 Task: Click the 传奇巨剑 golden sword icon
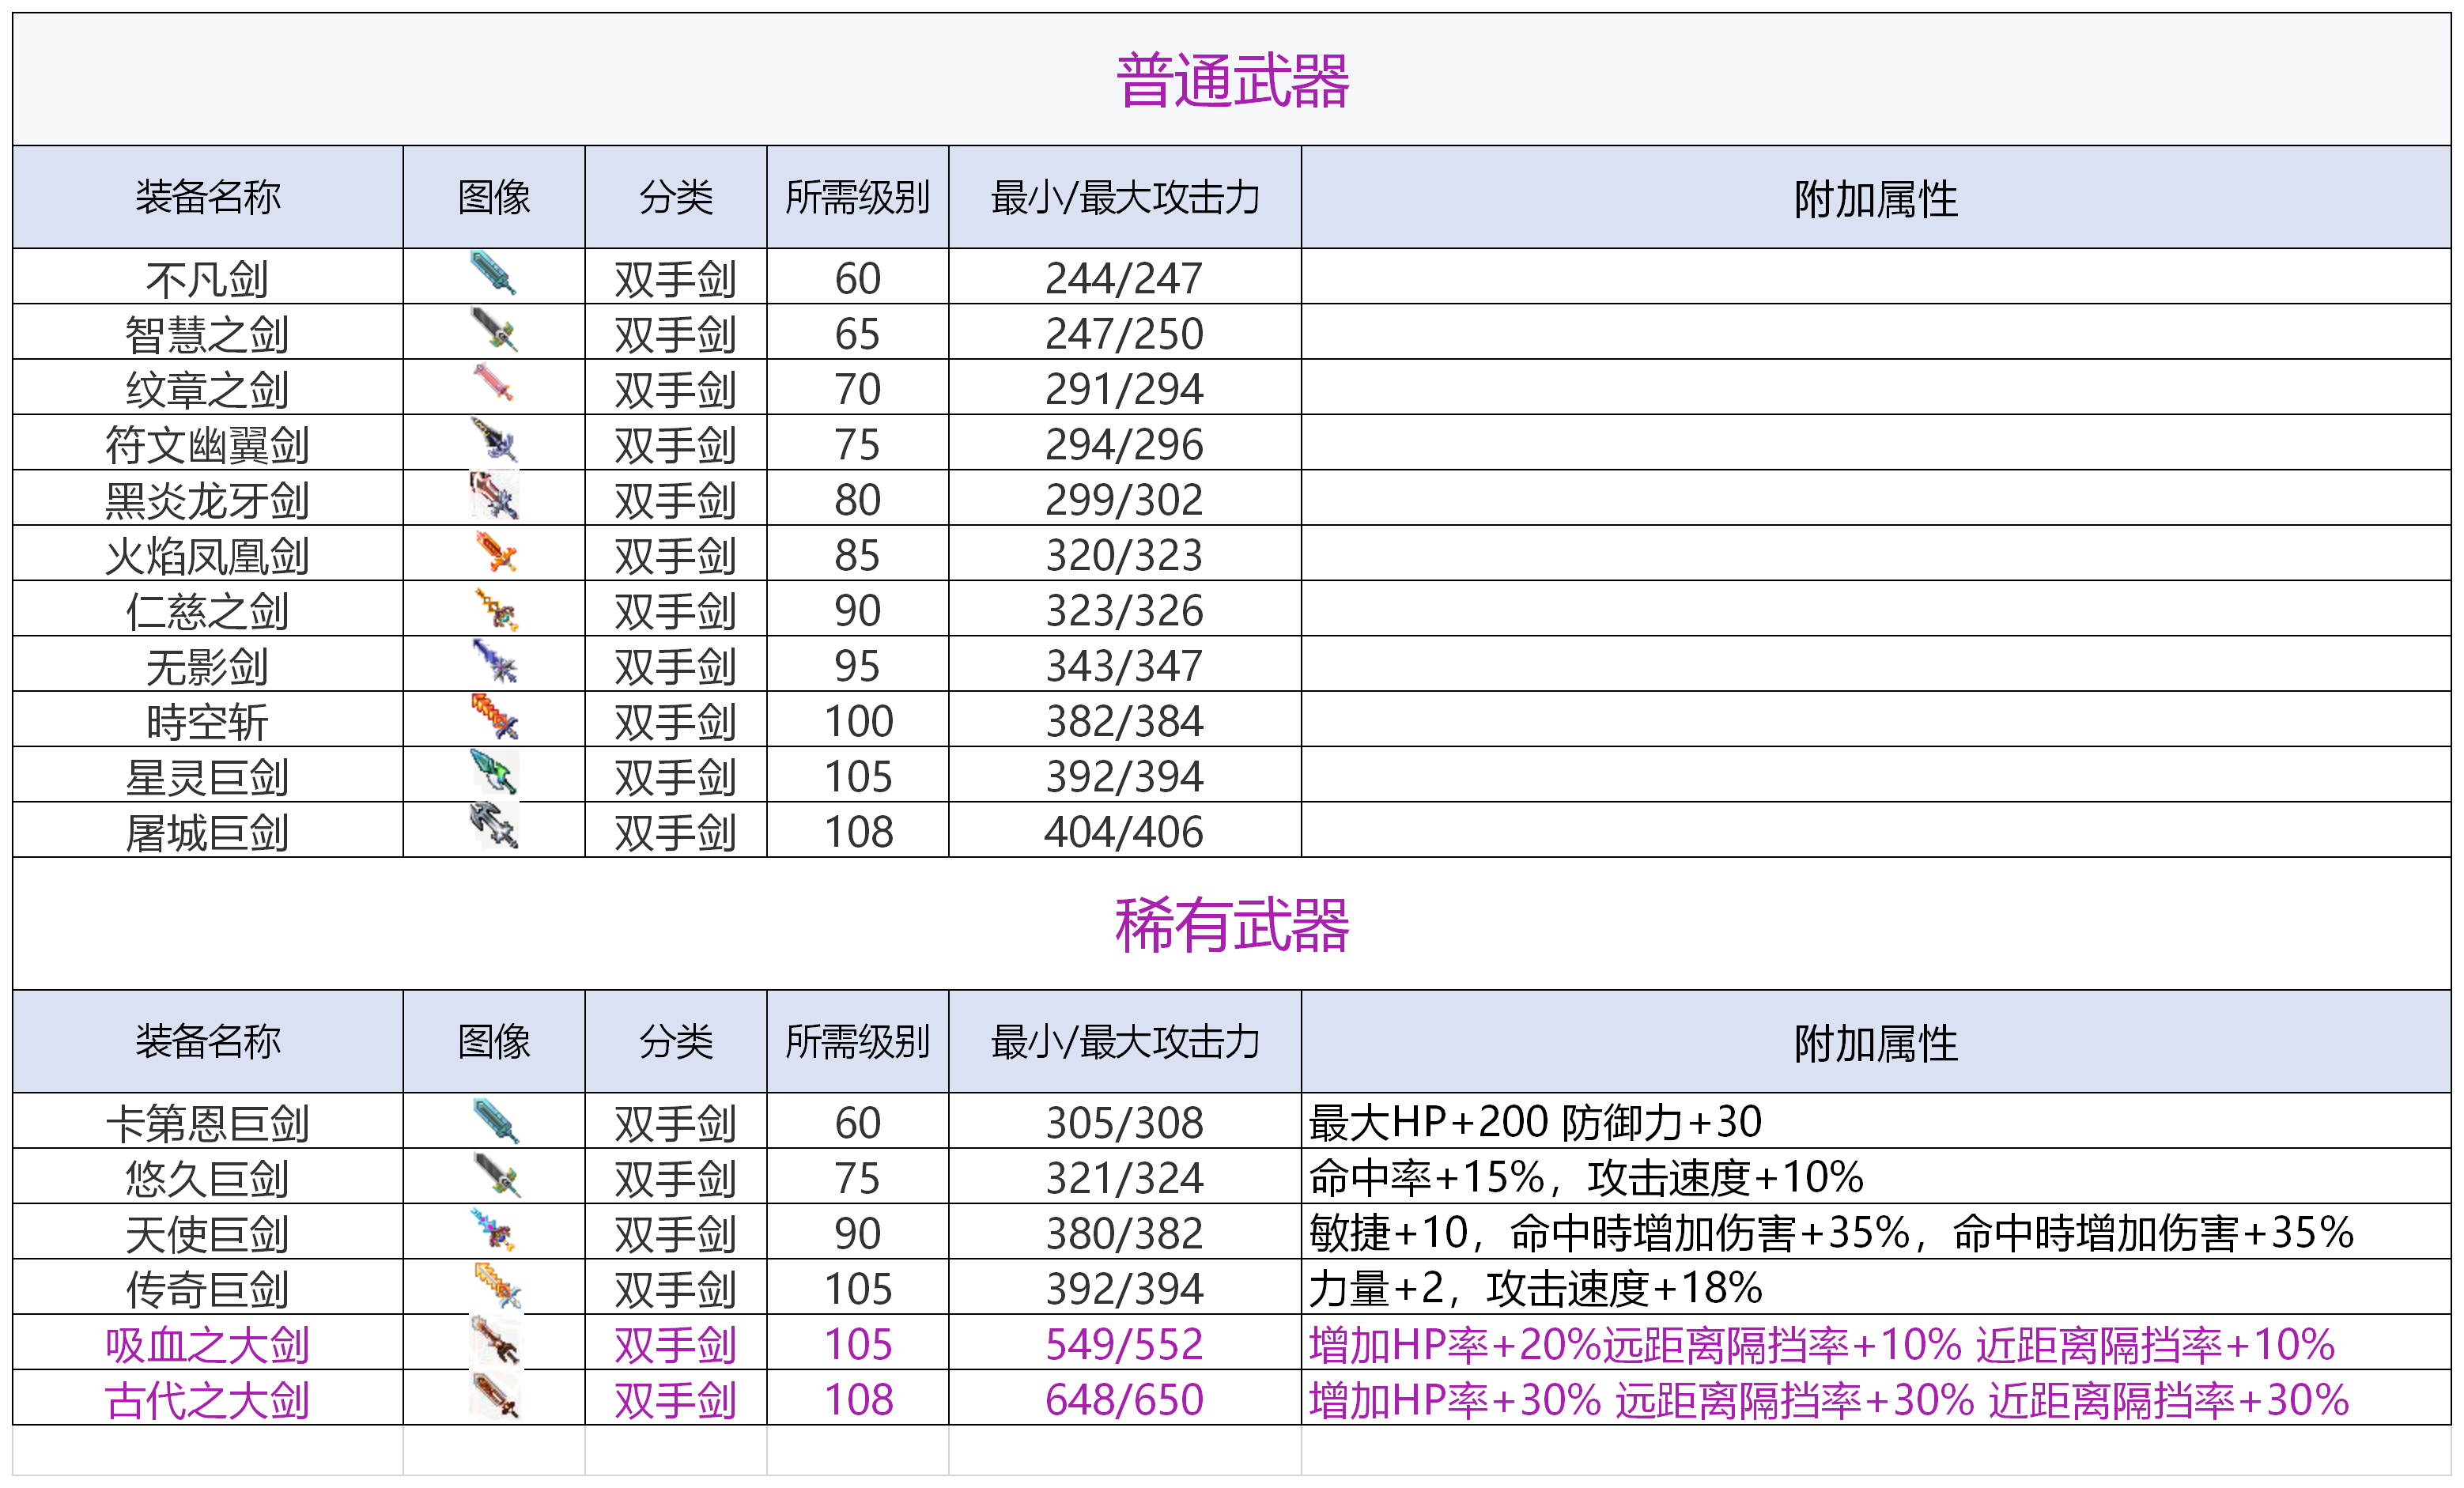point(497,1286)
